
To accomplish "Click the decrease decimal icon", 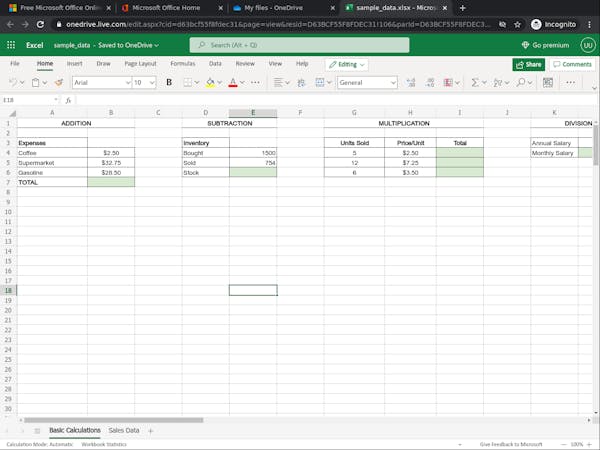I will [x=430, y=82].
